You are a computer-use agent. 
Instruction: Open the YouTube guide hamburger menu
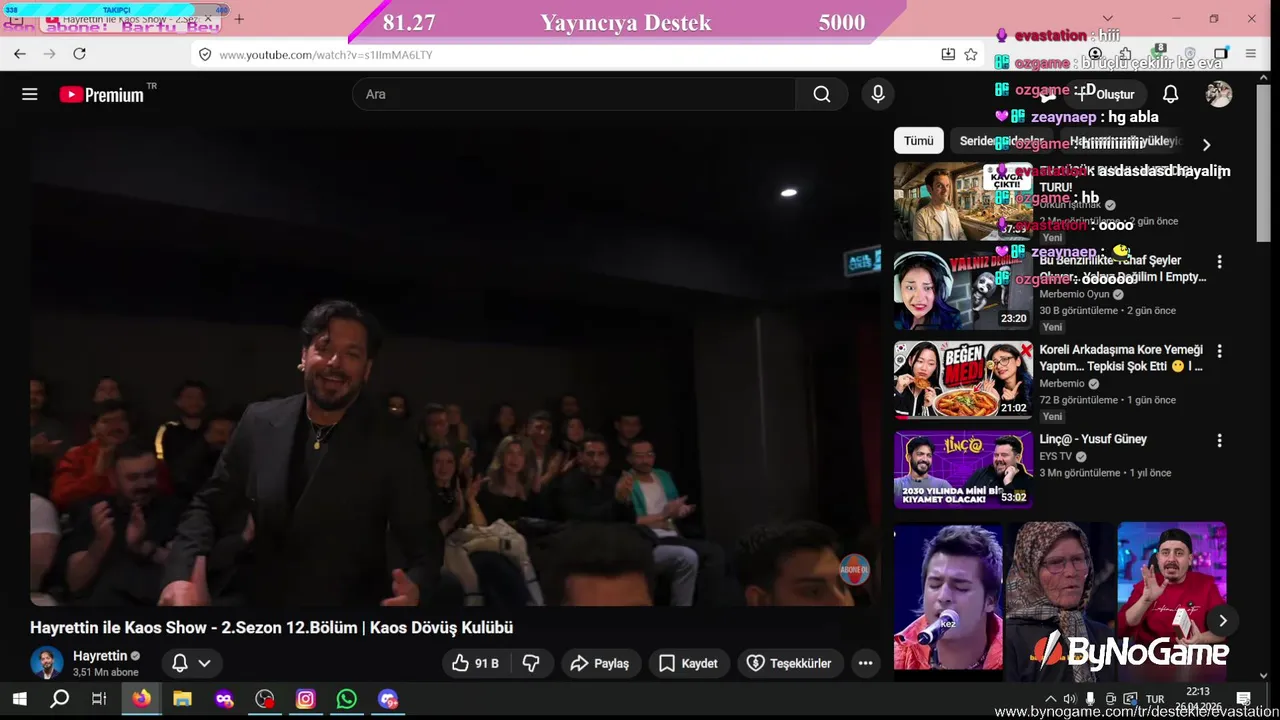point(30,94)
